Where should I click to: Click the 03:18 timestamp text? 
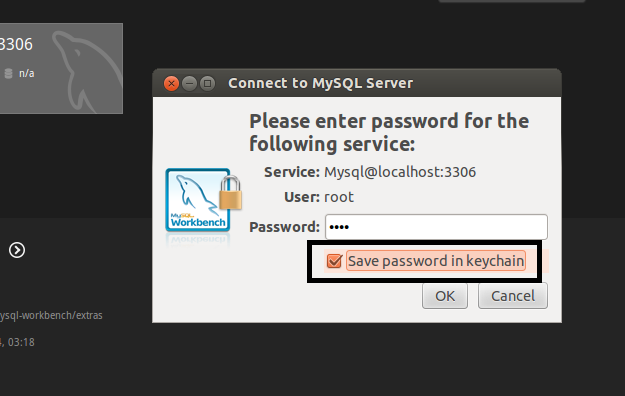pyautogui.click(x=21, y=342)
